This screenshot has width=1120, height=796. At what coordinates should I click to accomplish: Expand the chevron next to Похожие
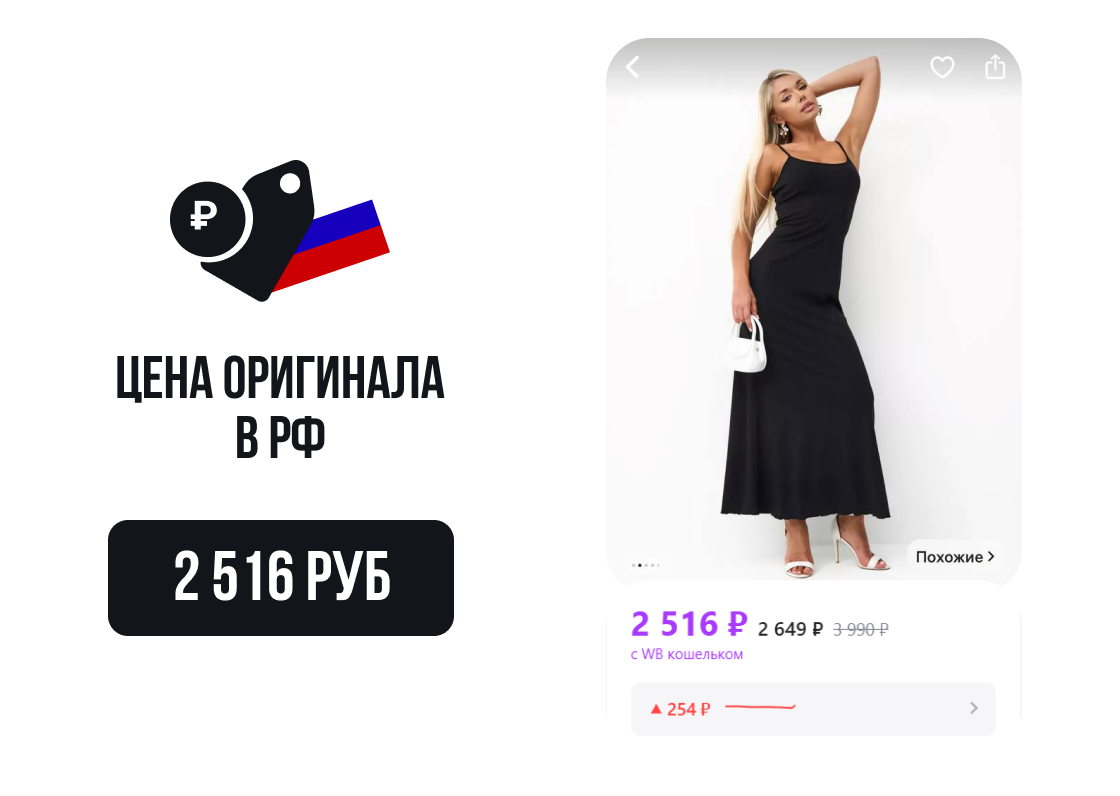[x=991, y=556]
